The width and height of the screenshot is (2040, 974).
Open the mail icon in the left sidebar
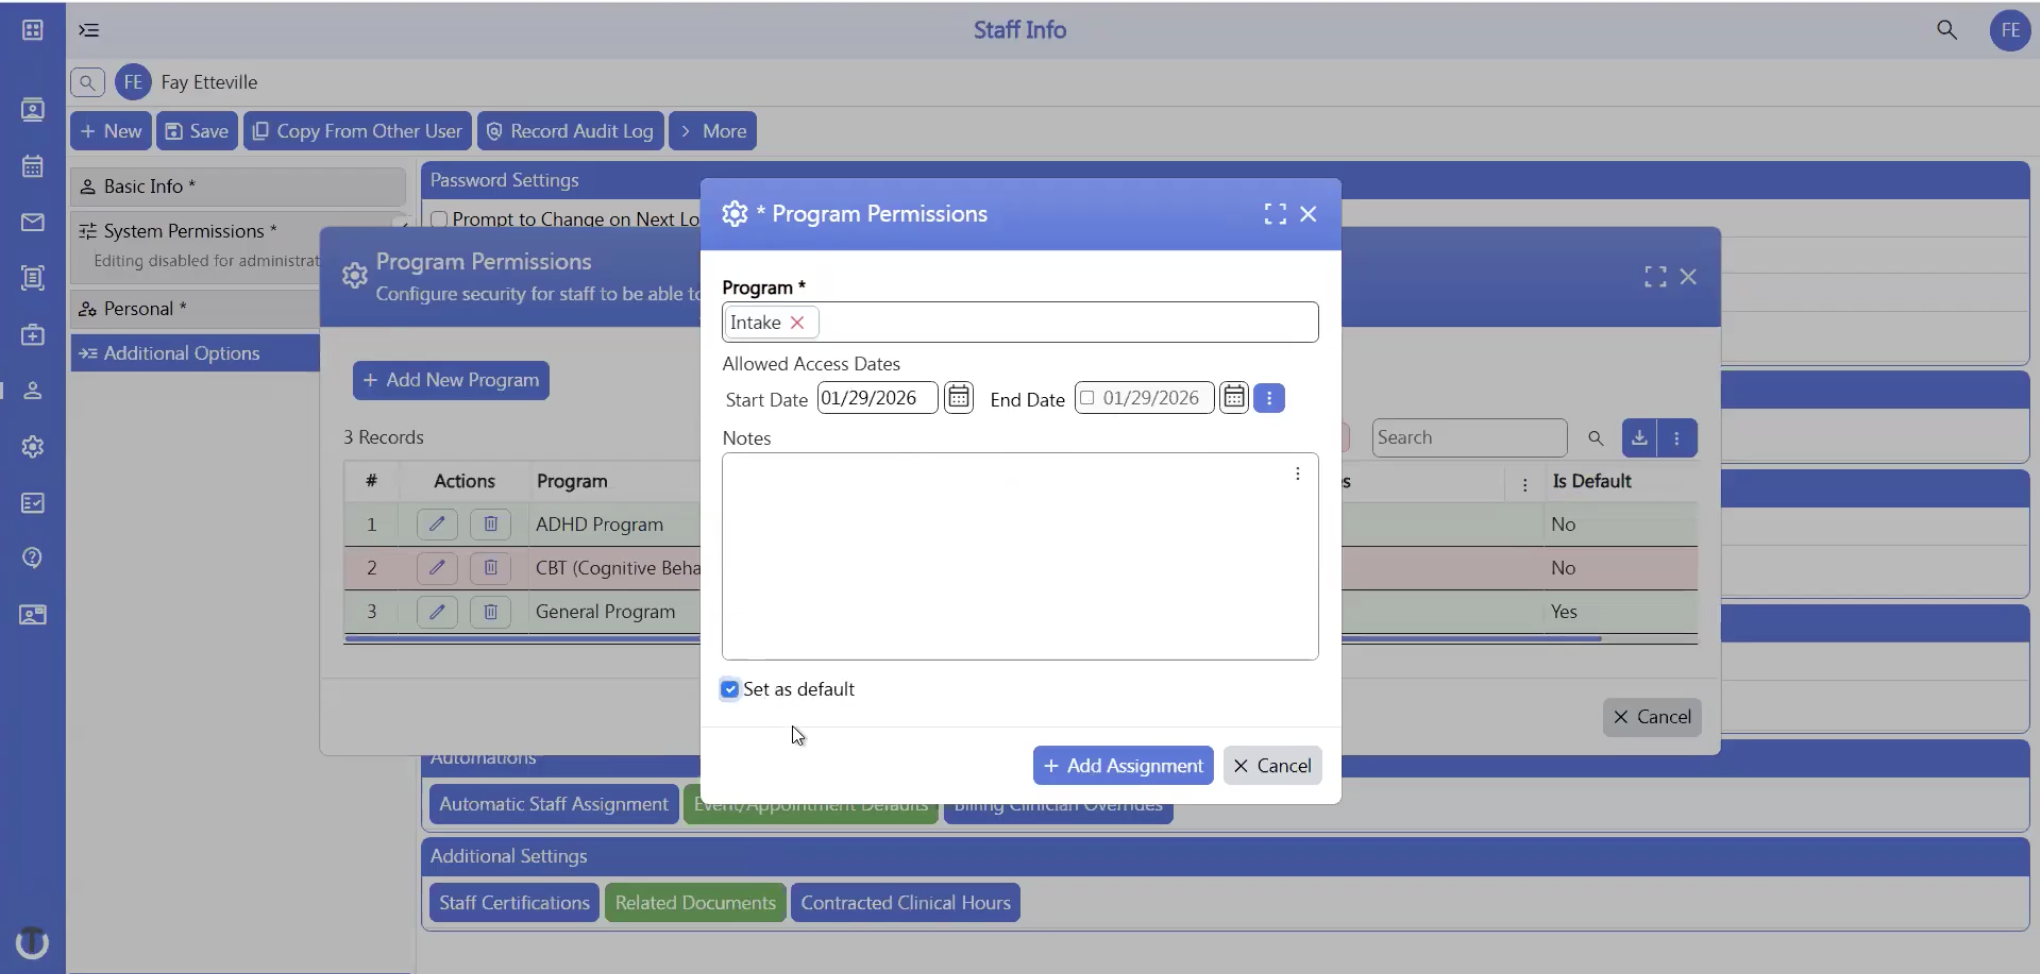(x=33, y=223)
